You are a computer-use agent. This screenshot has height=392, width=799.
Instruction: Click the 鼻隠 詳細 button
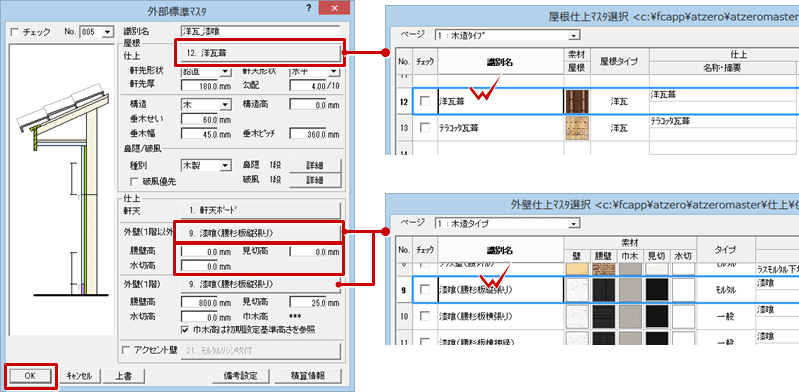click(315, 165)
